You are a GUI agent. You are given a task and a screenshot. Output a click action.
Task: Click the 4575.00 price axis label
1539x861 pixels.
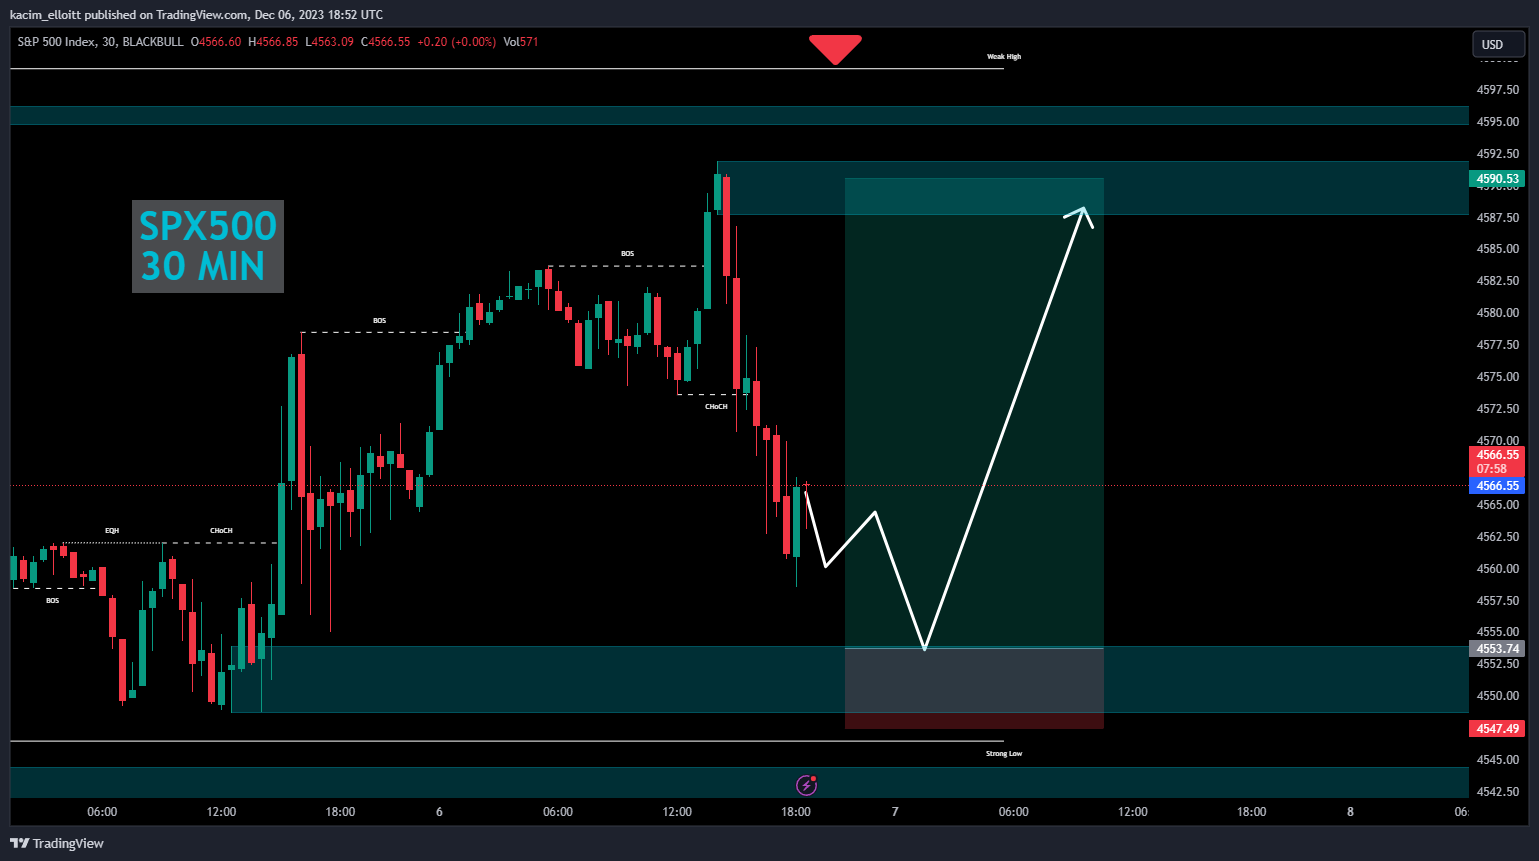click(x=1498, y=377)
